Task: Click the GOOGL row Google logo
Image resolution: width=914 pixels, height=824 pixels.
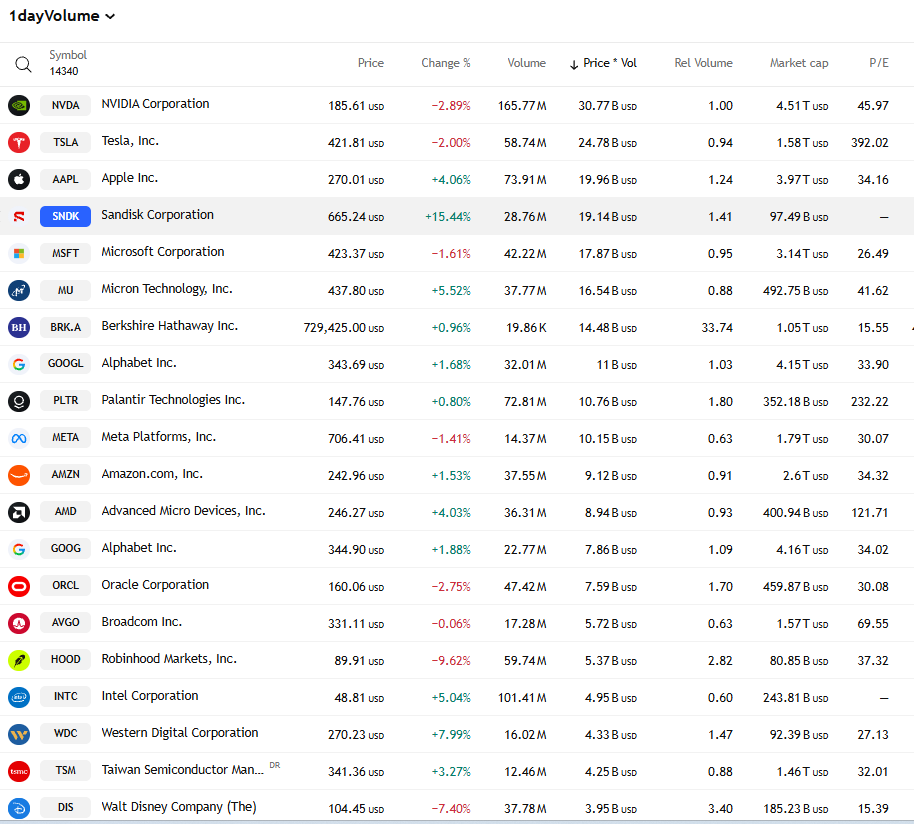Action: tap(19, 364)
